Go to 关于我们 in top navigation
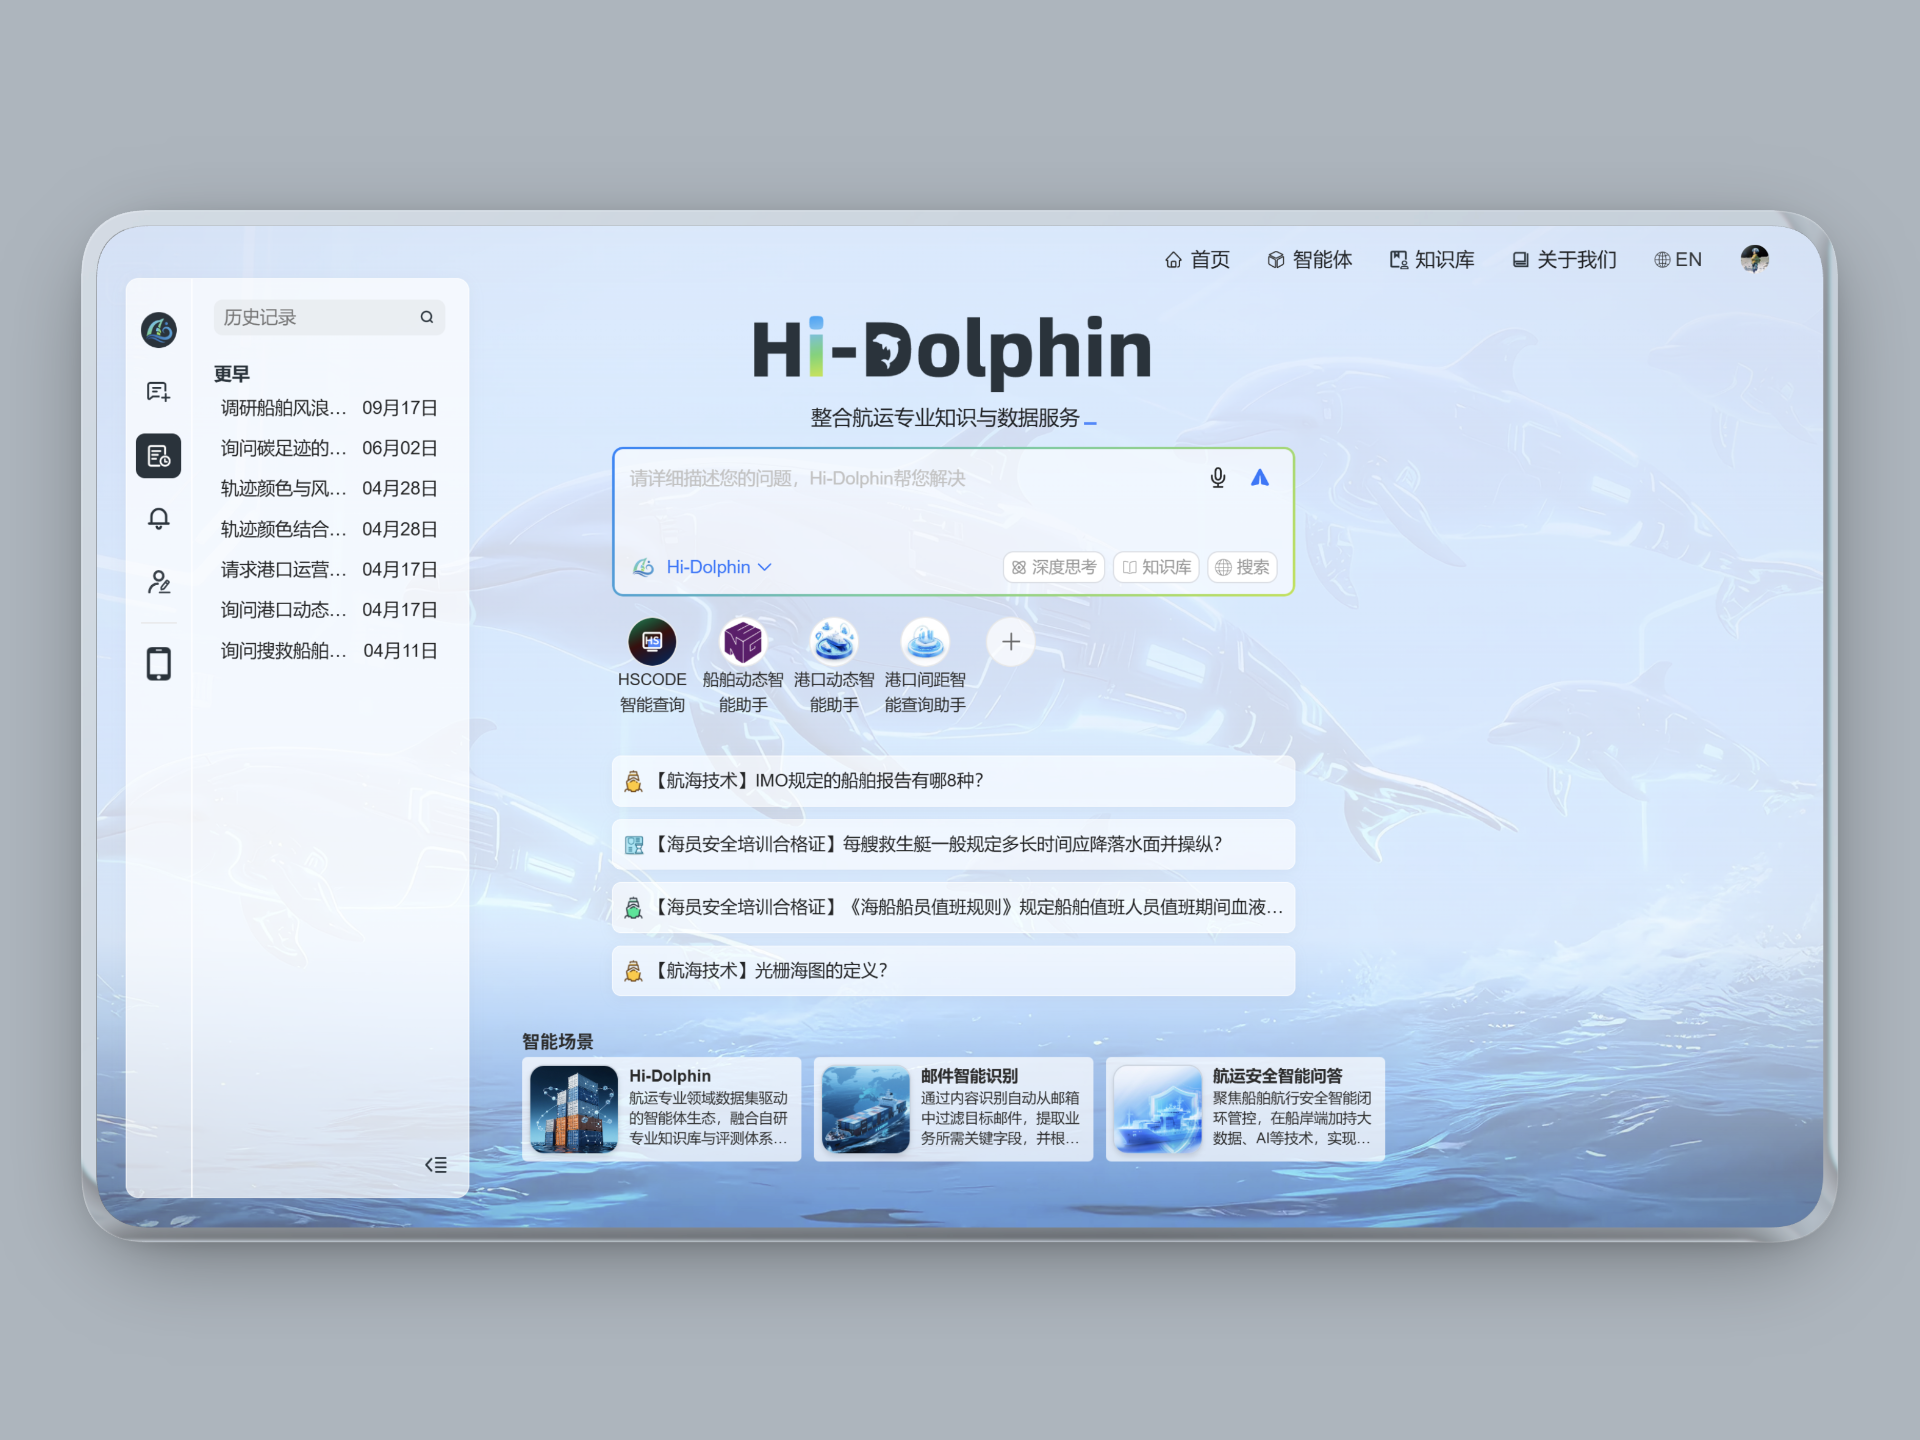This screenshot has width=1920, height=1440. pos(1564,260)
